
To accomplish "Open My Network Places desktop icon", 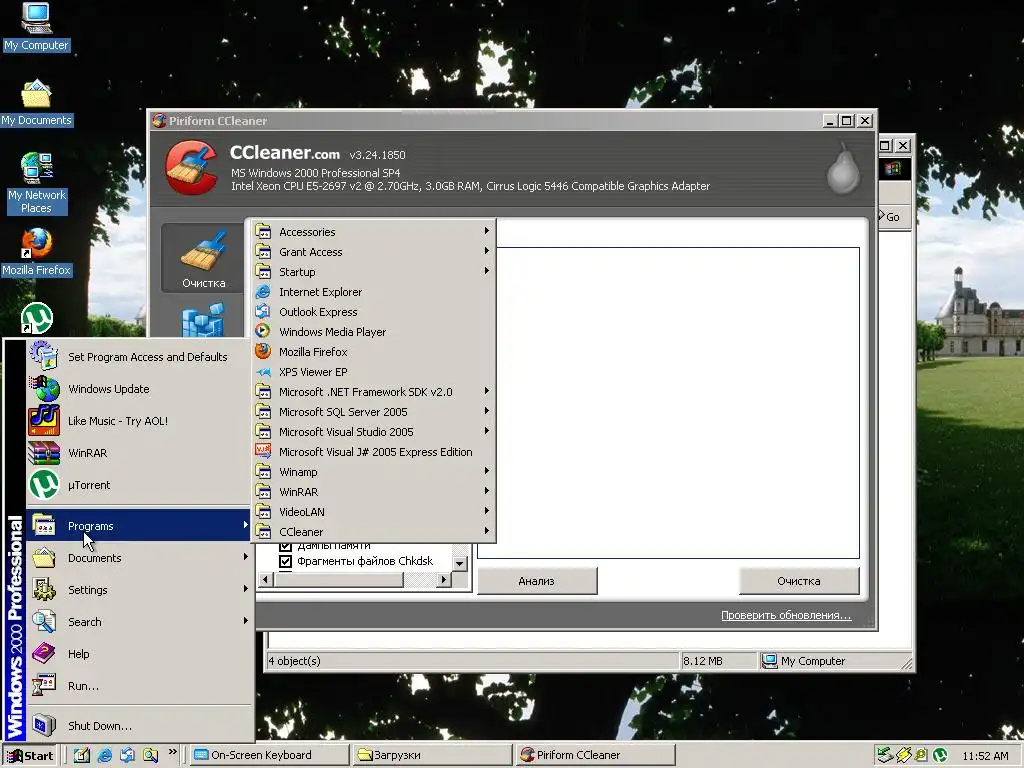I will [36, 184].
